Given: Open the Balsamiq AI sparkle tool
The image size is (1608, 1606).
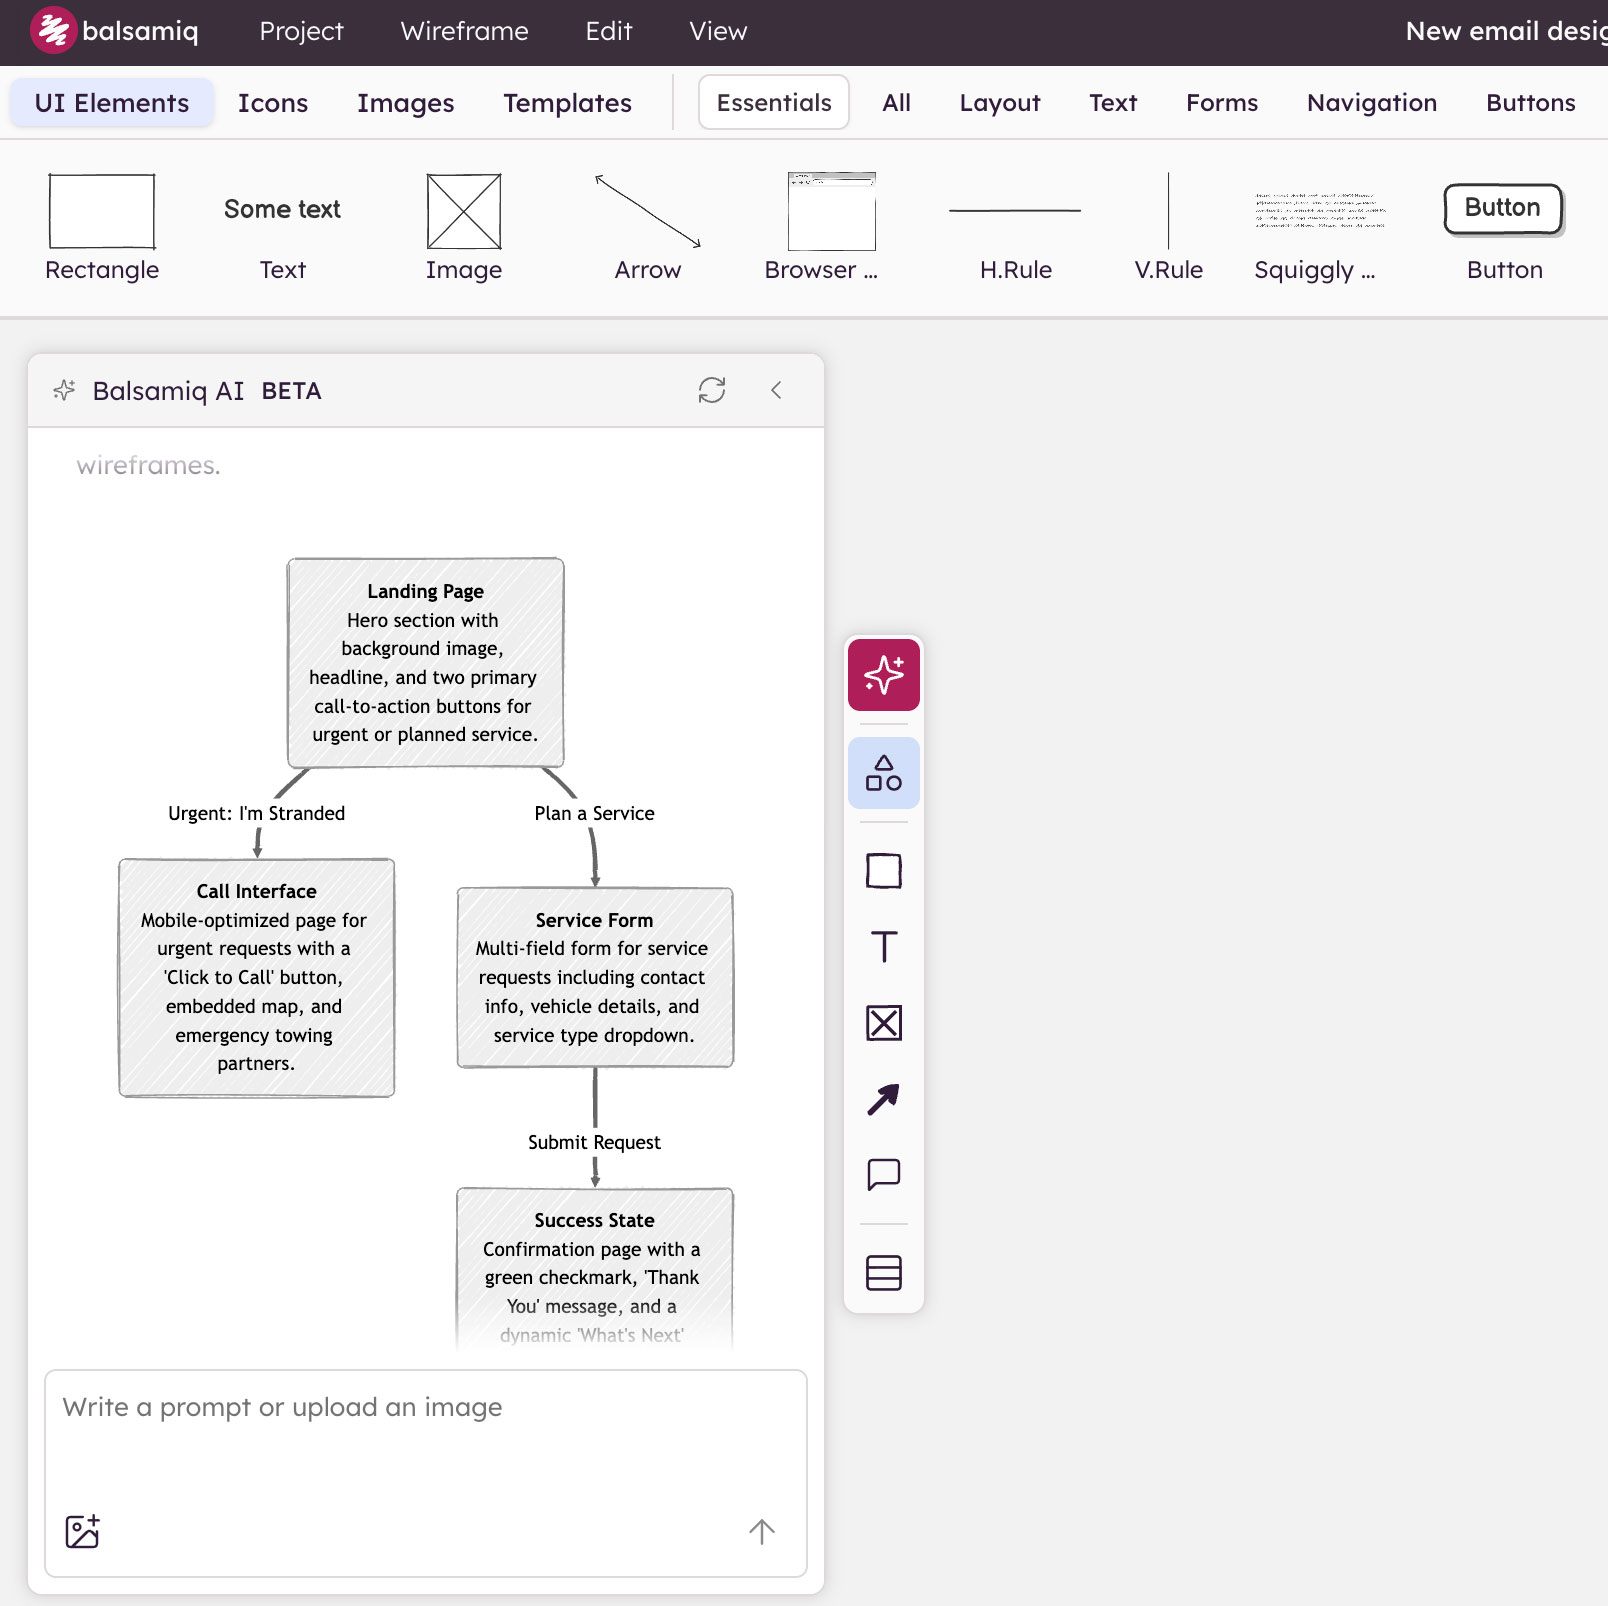Looking at the screenshot, I should 883,675.
